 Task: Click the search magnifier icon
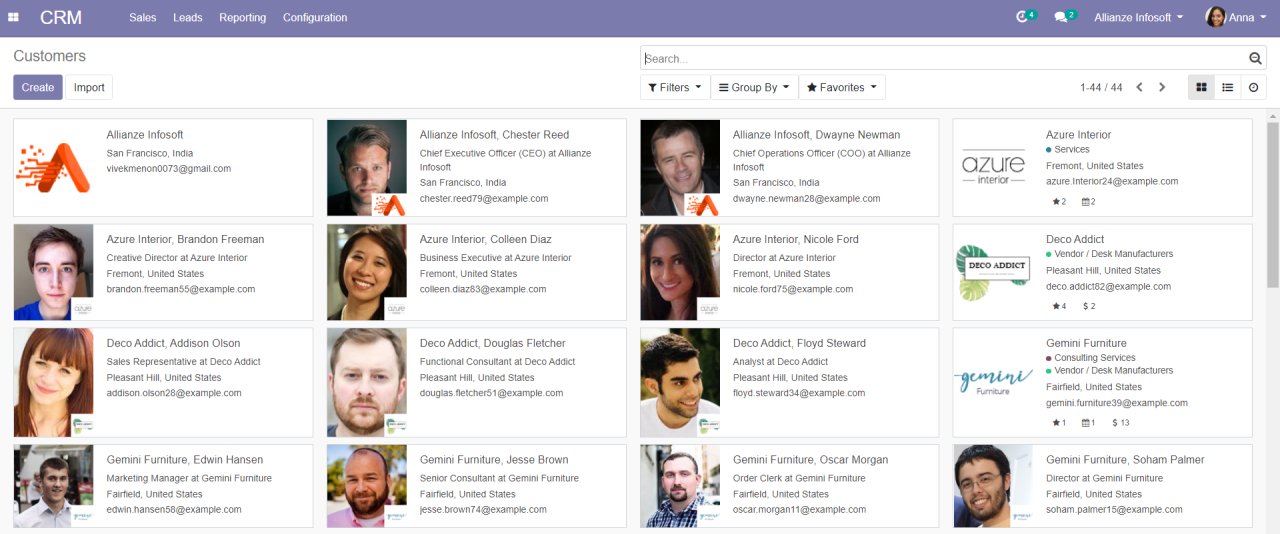pos(1256,59)
